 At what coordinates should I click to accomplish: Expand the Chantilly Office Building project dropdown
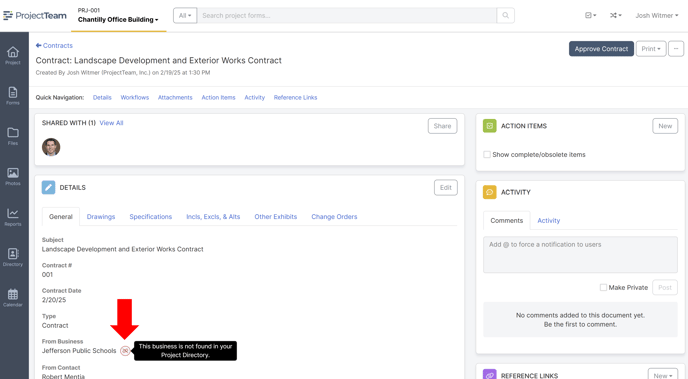coord(118,19)
